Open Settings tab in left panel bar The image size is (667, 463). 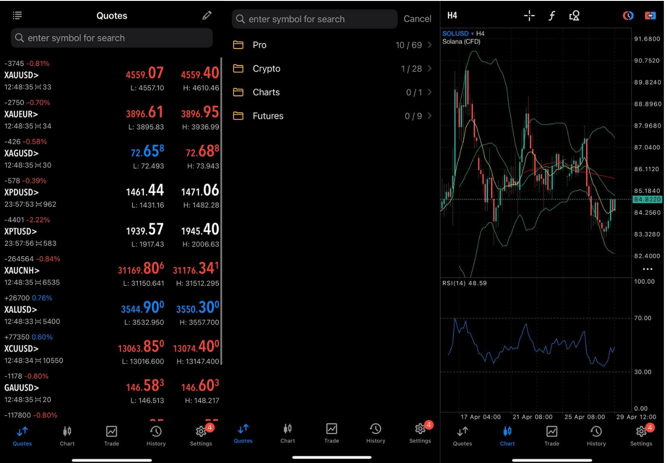(201, 436)
